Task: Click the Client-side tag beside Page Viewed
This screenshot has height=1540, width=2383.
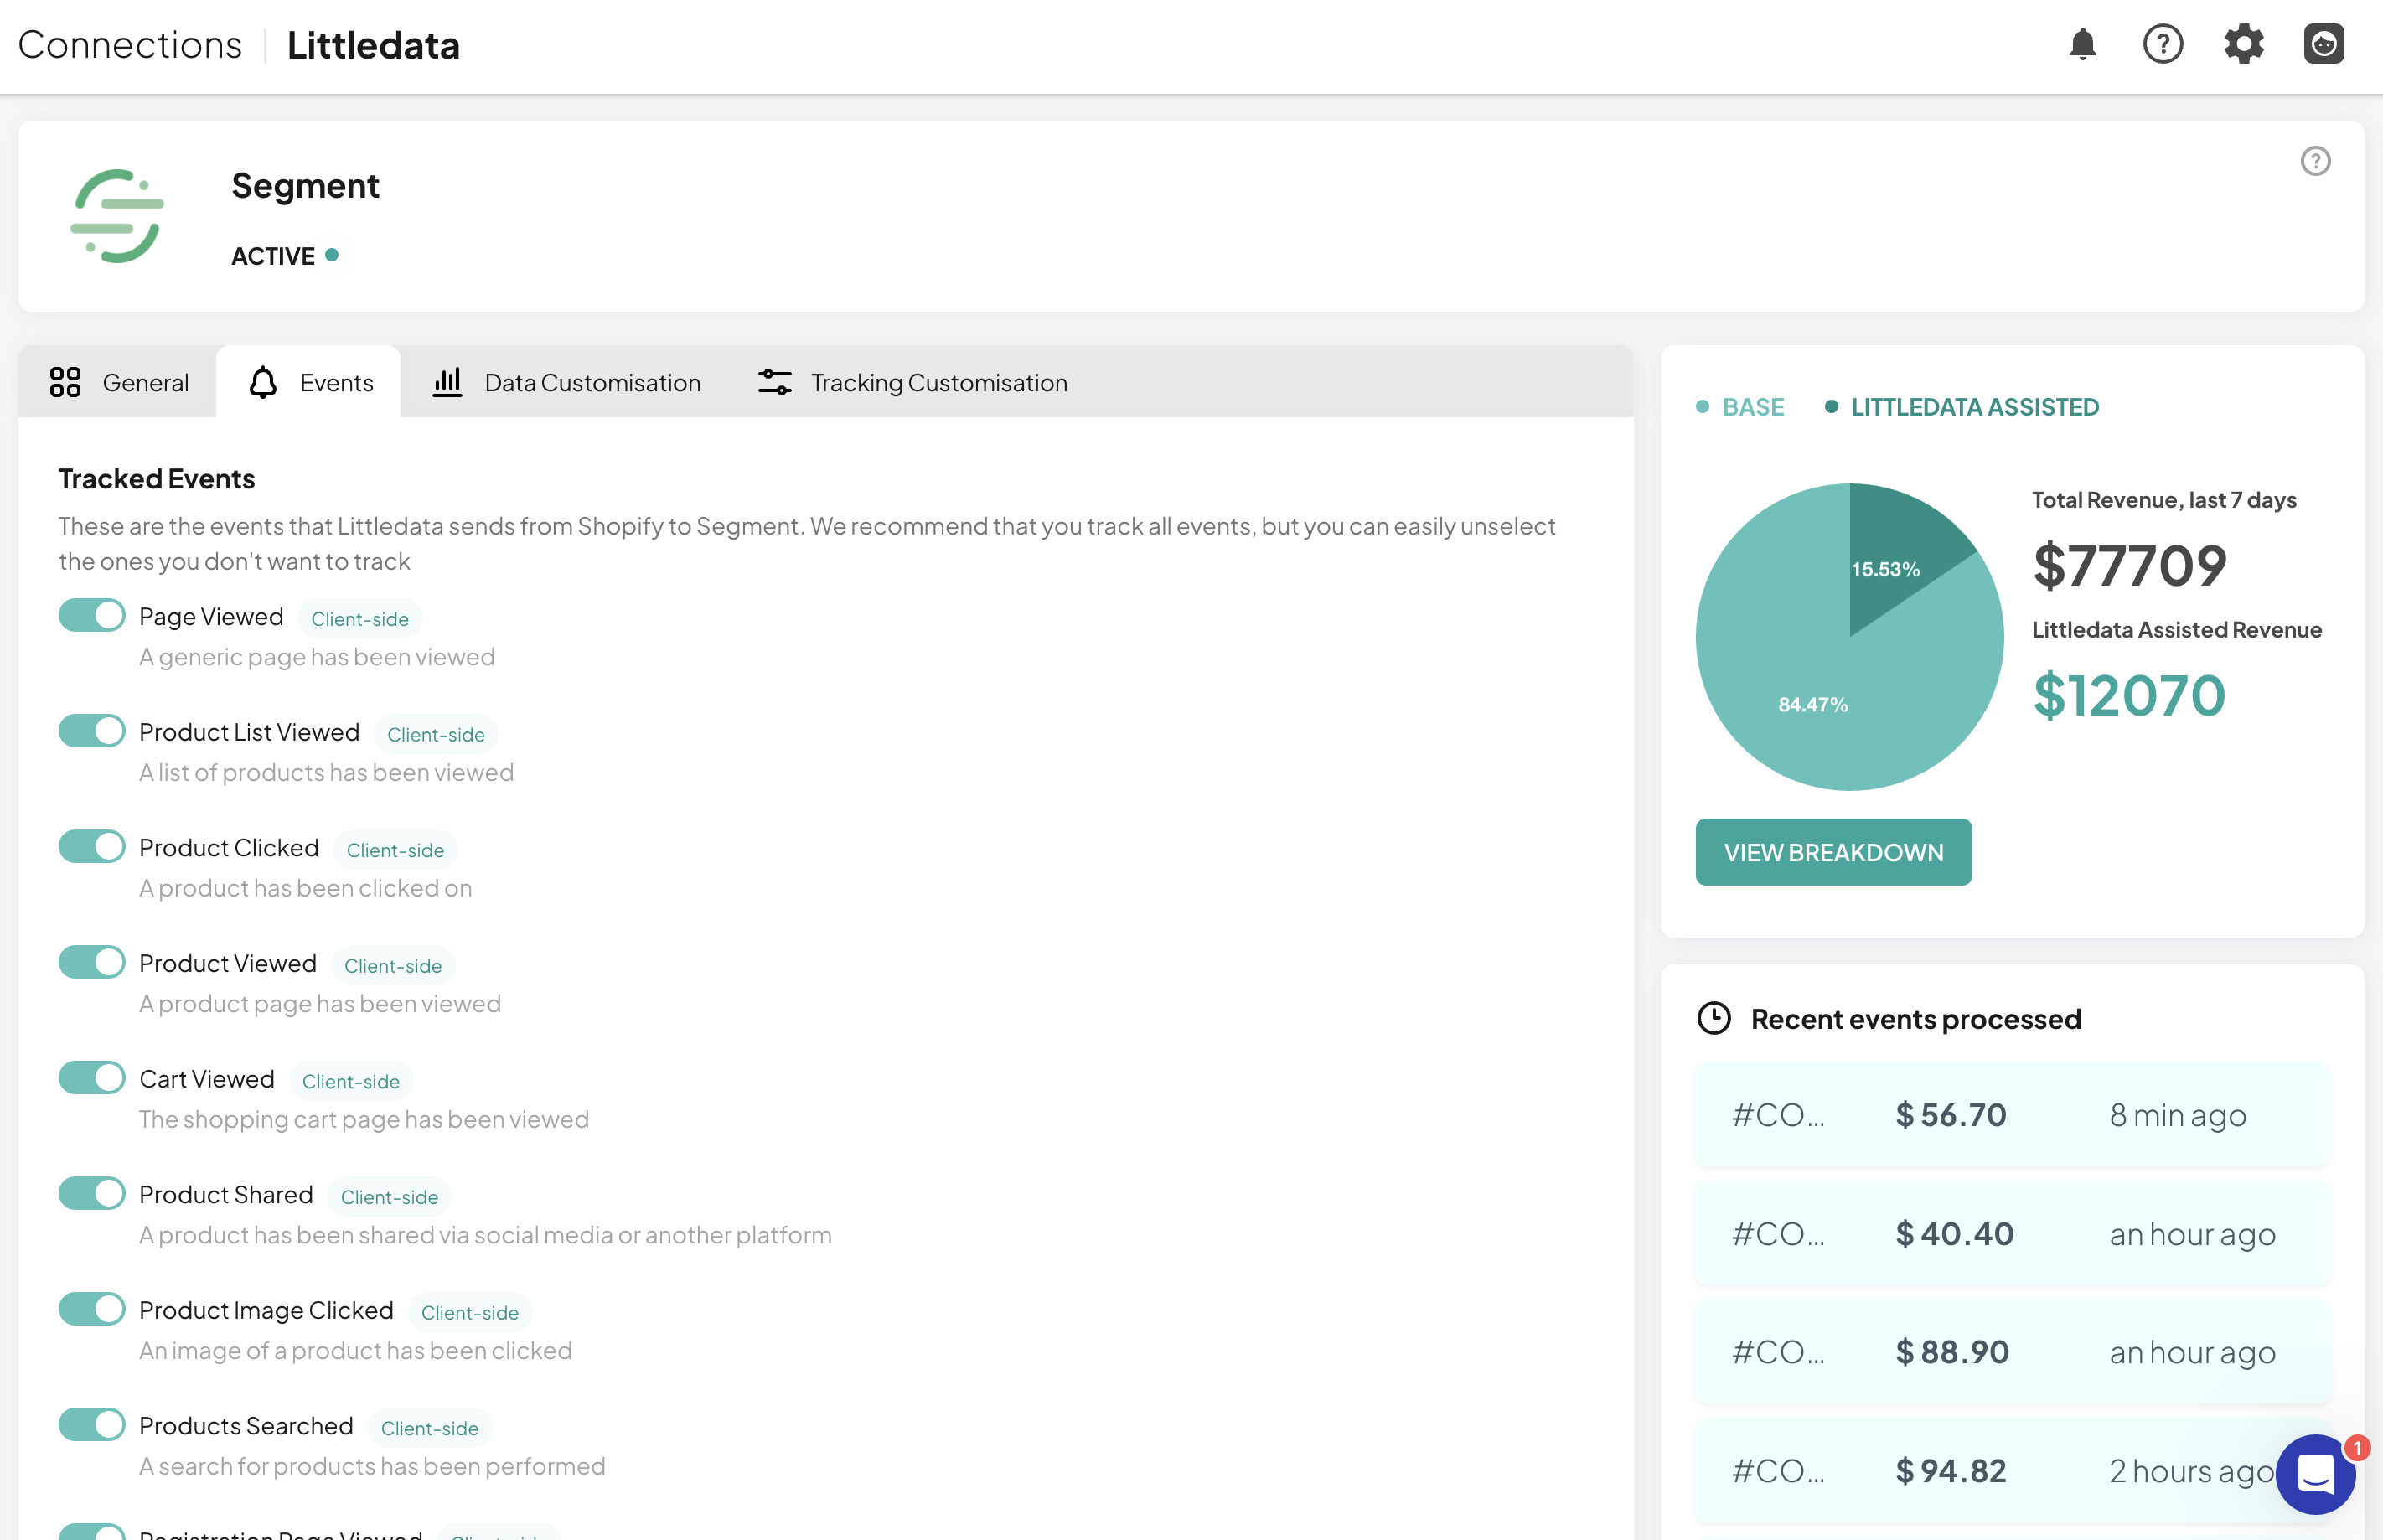Action: (x=360, y=619)
